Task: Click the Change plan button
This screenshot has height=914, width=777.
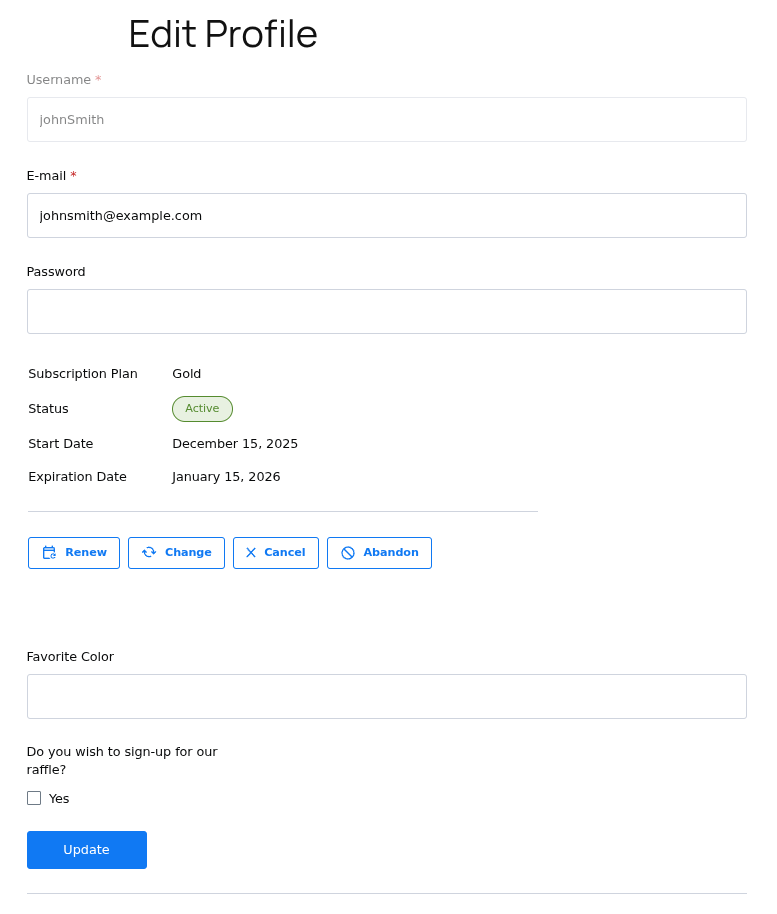Action: click(176, 552)
